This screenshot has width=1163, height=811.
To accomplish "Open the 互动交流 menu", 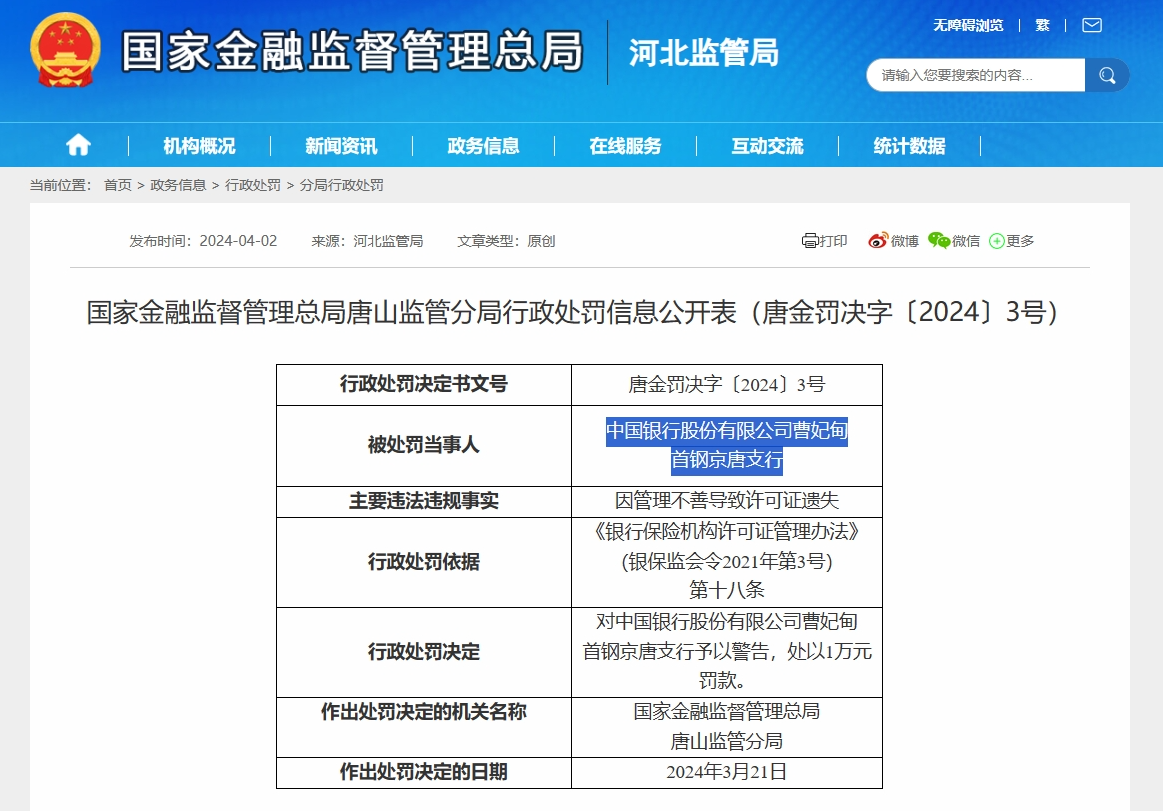I will (x=768, y=145).
